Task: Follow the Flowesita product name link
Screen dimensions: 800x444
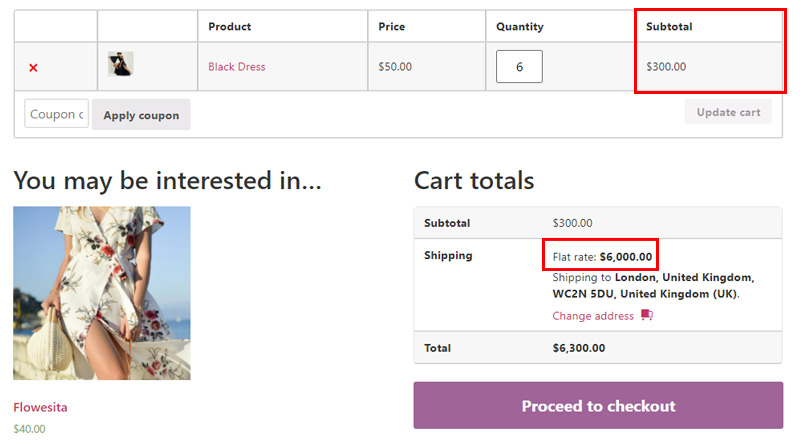Action: (x=40, y=407)
